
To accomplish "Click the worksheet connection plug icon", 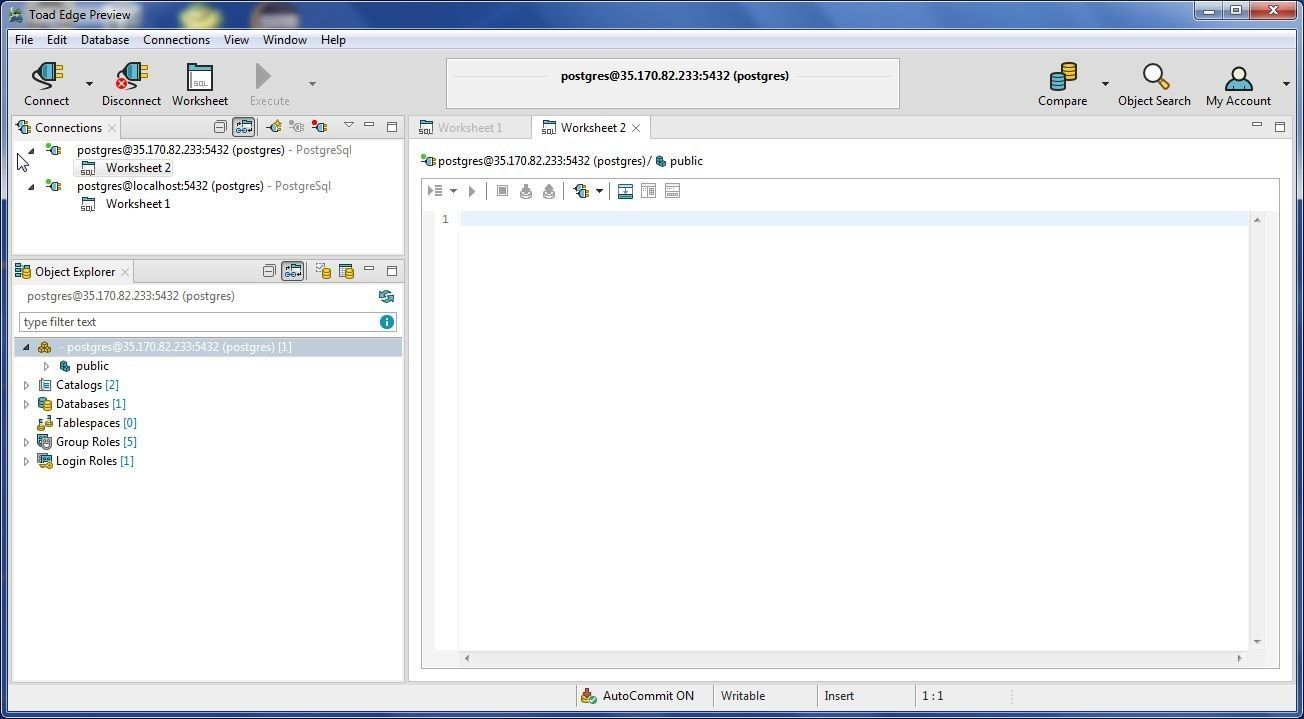I will (581, 191).
